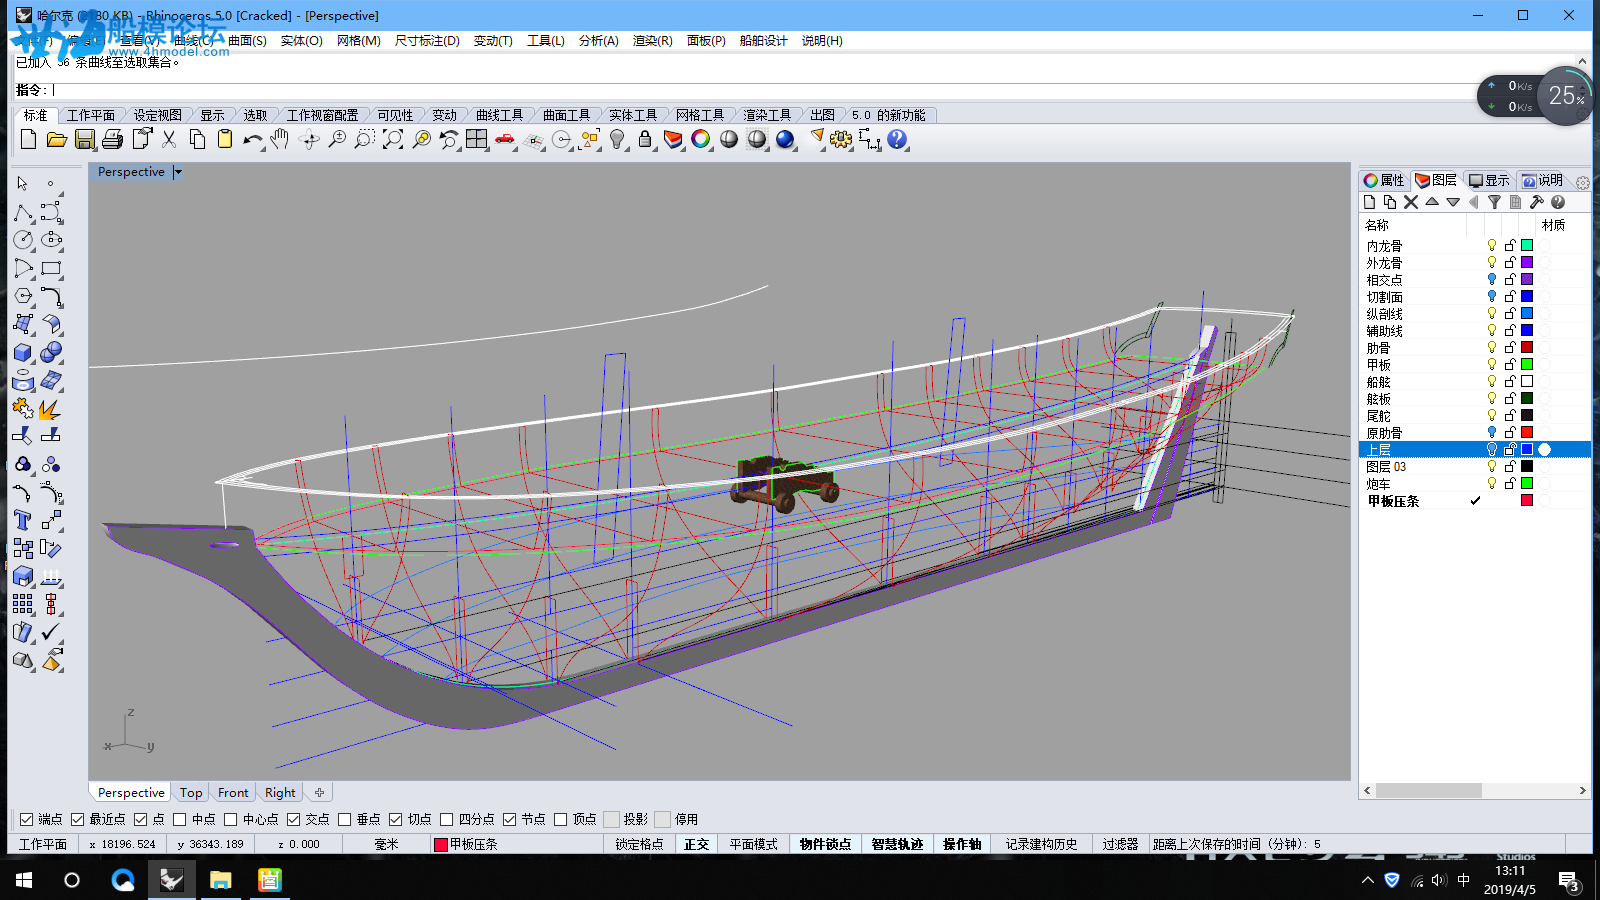Viewport: 1600px width, 900px height.
Task: Create a new file with New icon
Action: [x=28, y=139]
